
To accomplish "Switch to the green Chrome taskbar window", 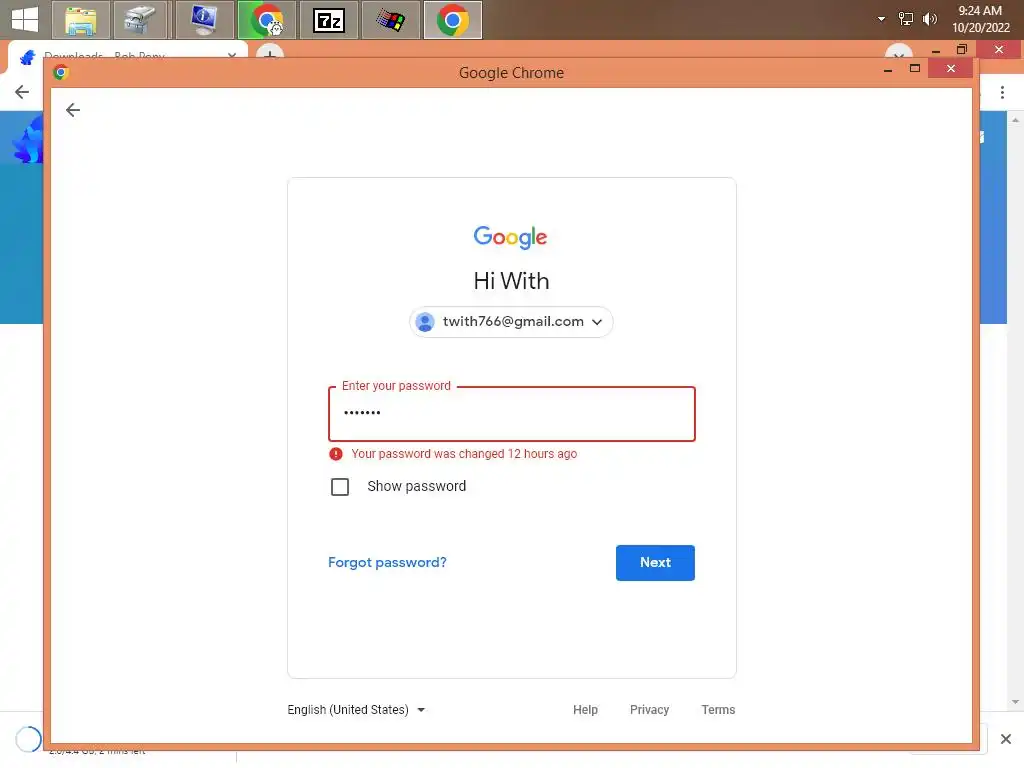I will click(266, 20).
